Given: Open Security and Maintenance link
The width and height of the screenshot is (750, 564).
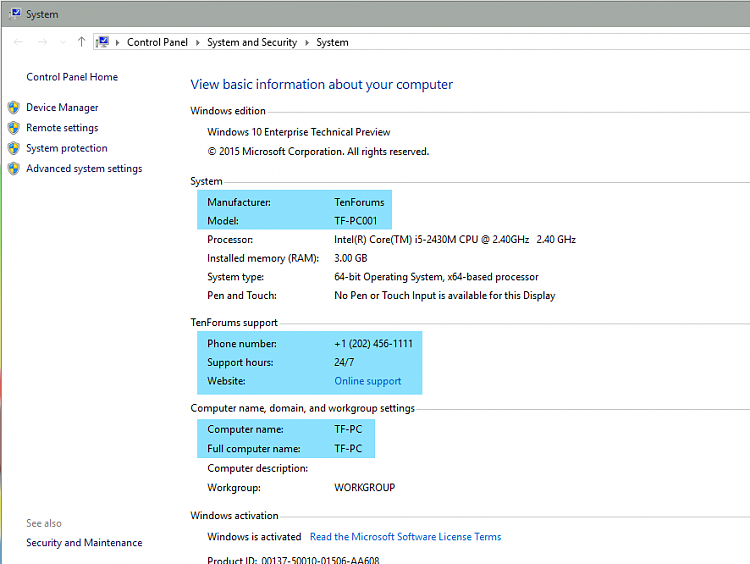Looking at the screenshot, I should tap(84, 542).
